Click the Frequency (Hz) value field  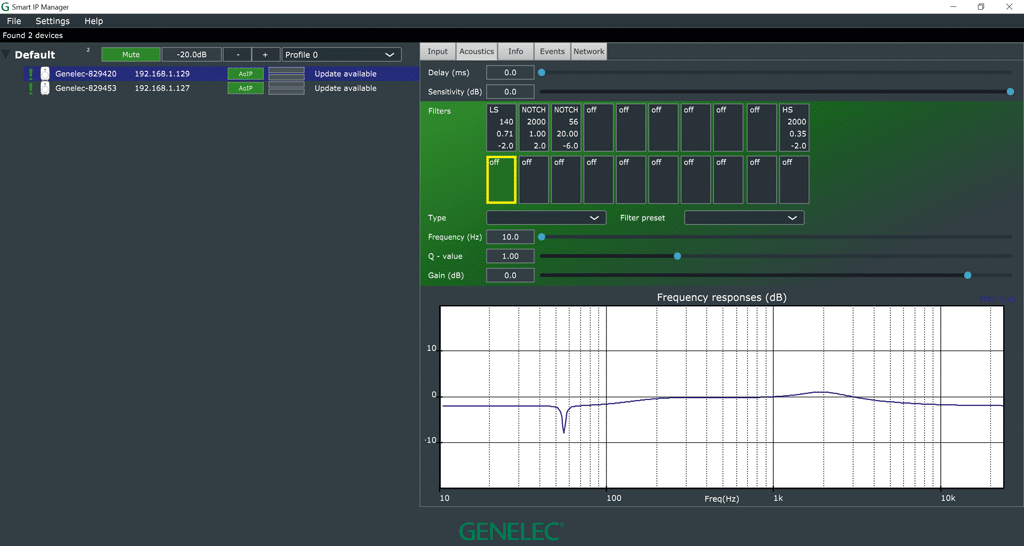[510, 237]
